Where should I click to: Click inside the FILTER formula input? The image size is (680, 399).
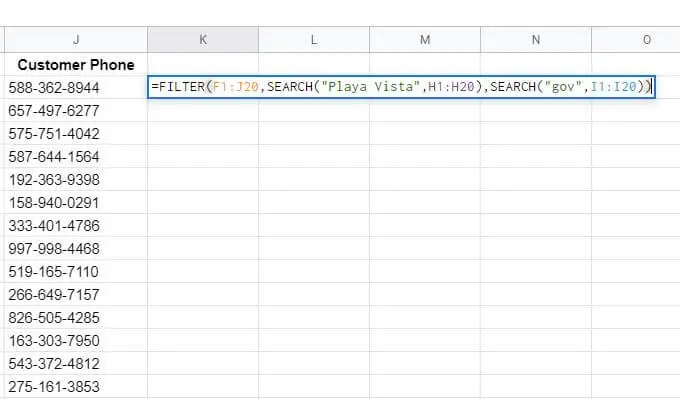coord(401,87)
